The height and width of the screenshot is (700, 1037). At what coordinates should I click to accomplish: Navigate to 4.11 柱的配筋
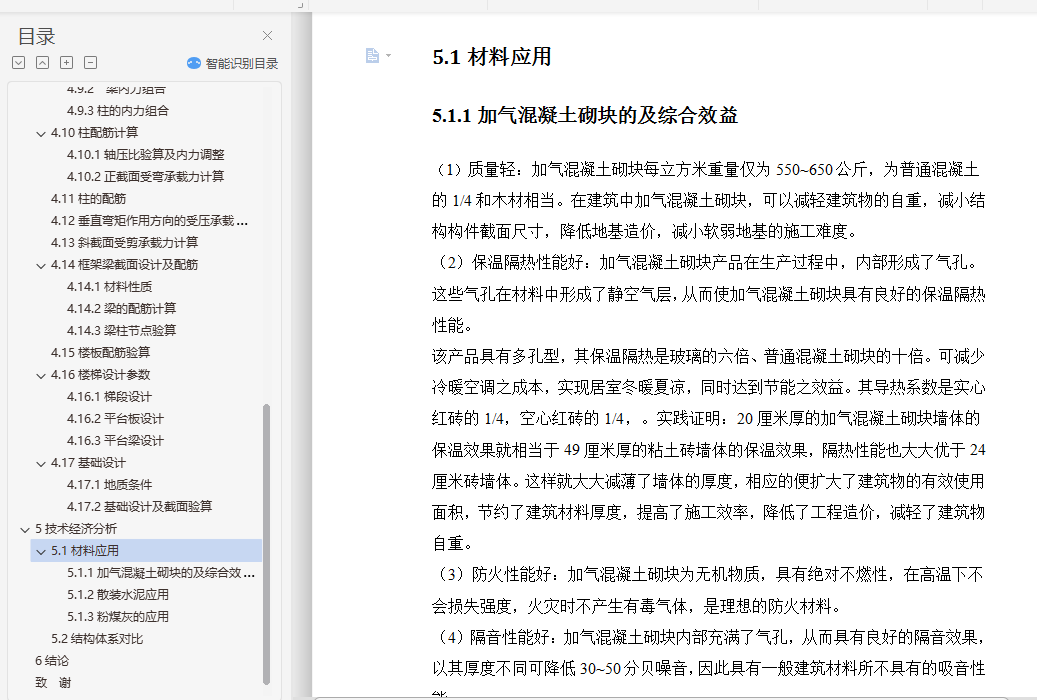pyautogui.click(x=89, y=198)
